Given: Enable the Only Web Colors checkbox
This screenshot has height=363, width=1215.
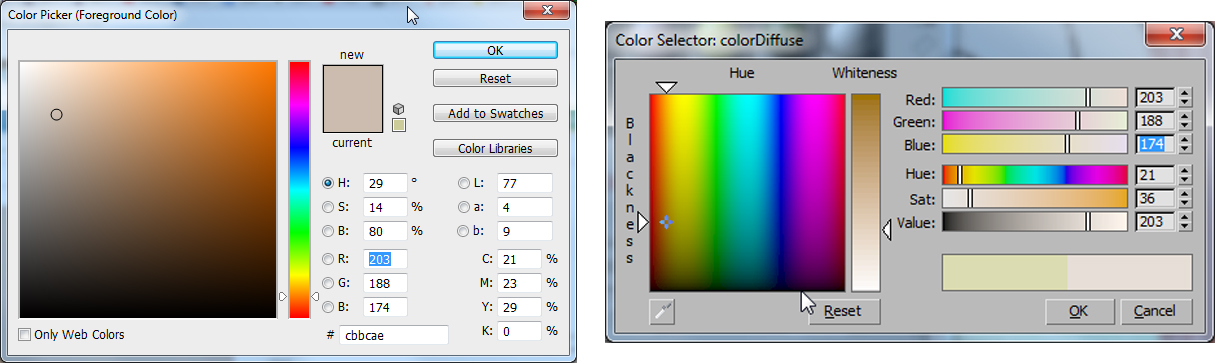Looking at the screenshot, I should (24, 334).
